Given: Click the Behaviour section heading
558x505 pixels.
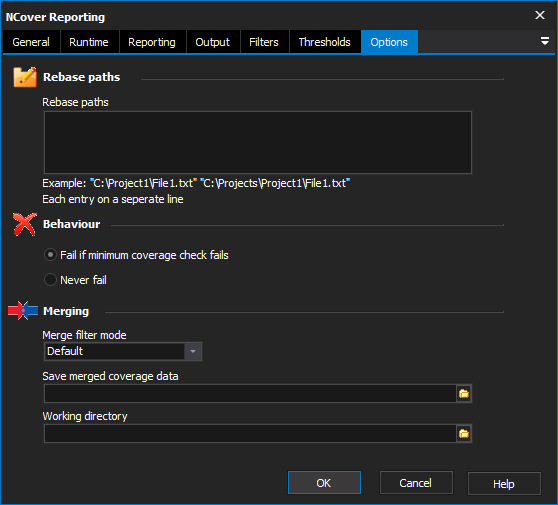Looking at the screenshot, I should tap(72, 224).
